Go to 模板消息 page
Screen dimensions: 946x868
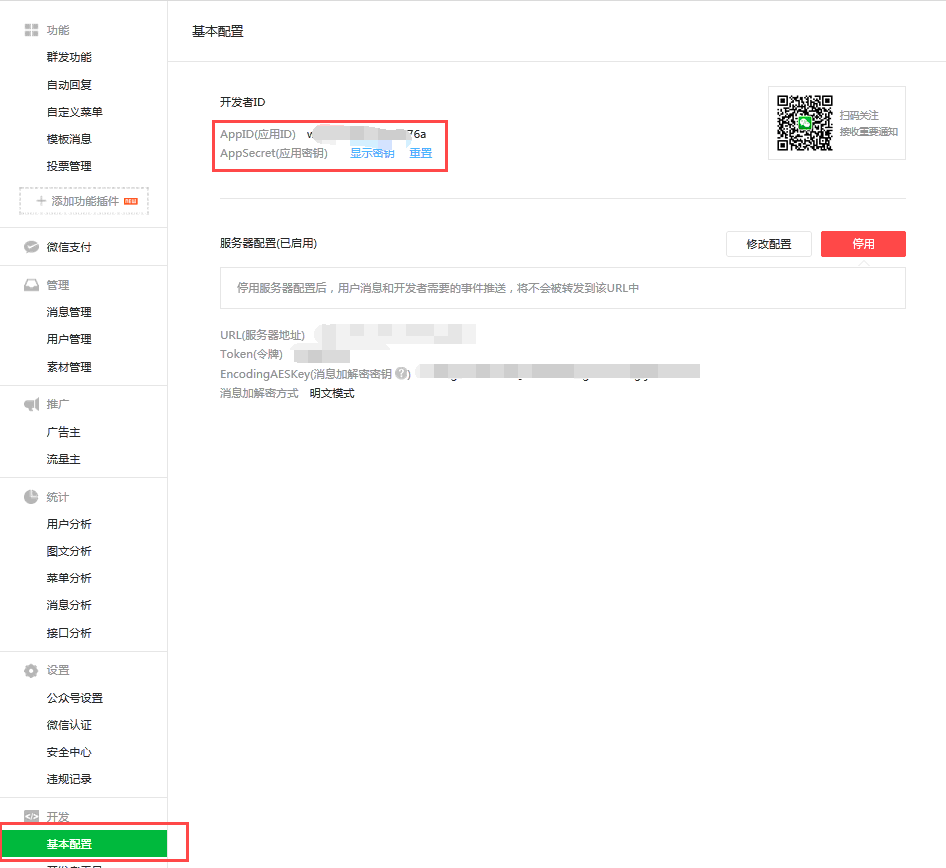point(69,139)
